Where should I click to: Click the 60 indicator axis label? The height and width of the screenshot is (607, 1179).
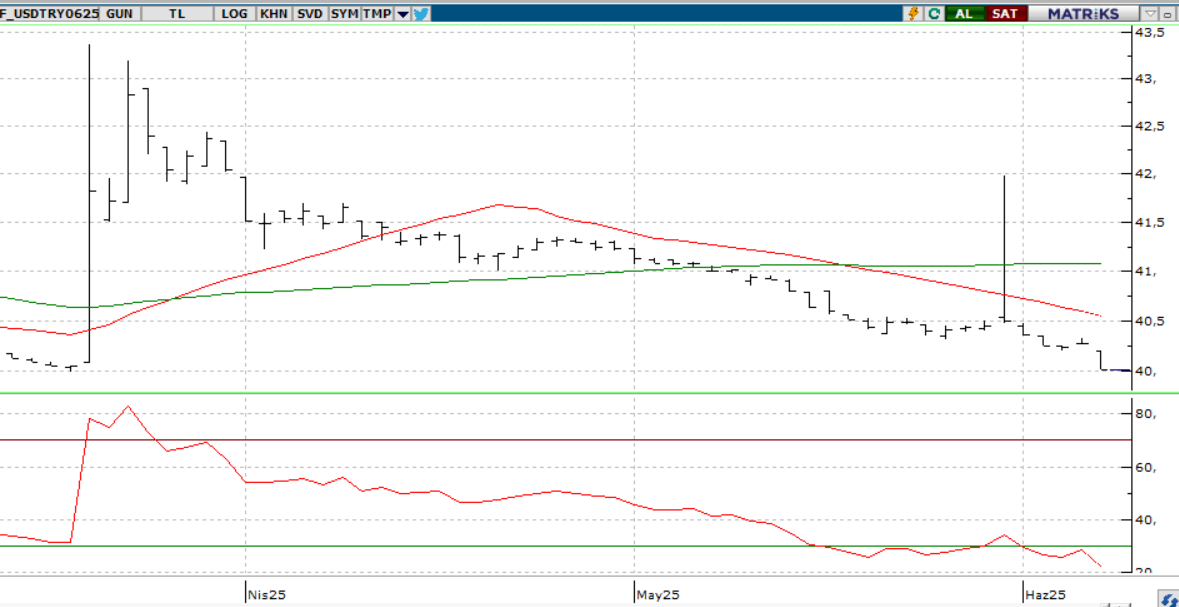click(1145, 467)
